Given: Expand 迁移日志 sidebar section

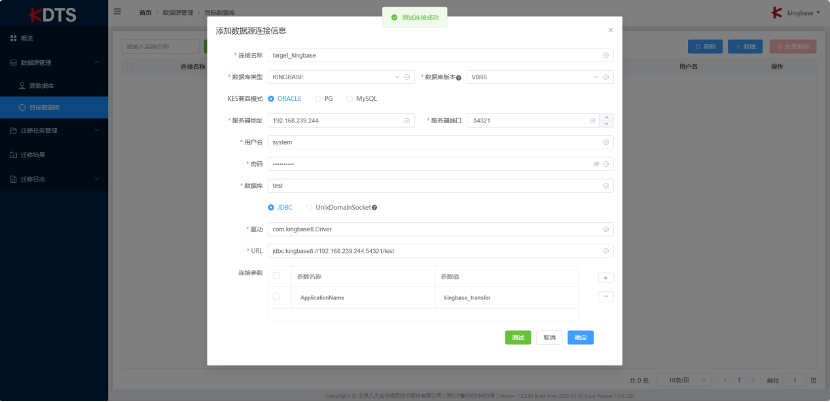Looking at the screenshot, I should tap(54, 179).
